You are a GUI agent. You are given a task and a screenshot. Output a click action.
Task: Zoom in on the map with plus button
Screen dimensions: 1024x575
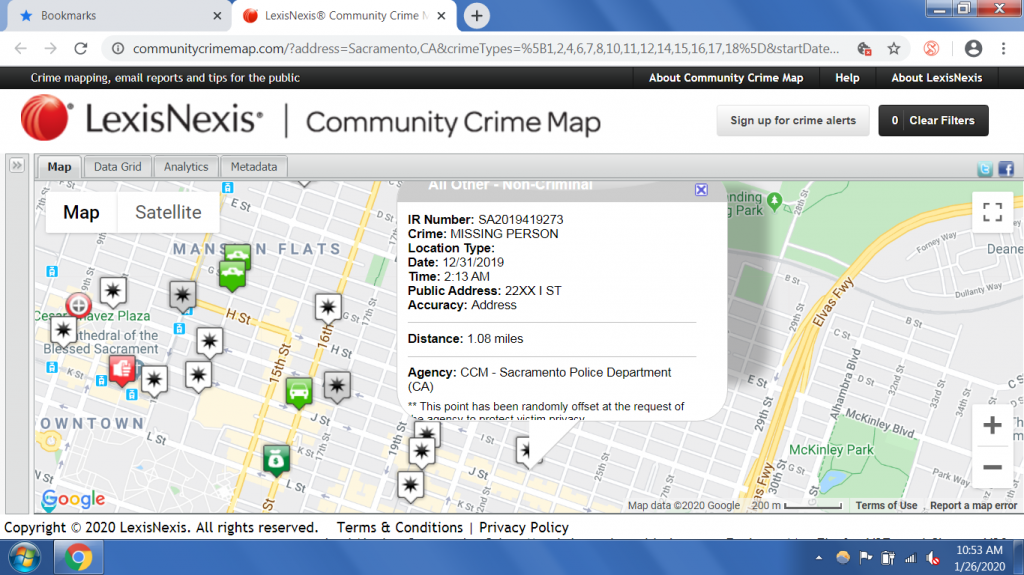tap(992, 426)
